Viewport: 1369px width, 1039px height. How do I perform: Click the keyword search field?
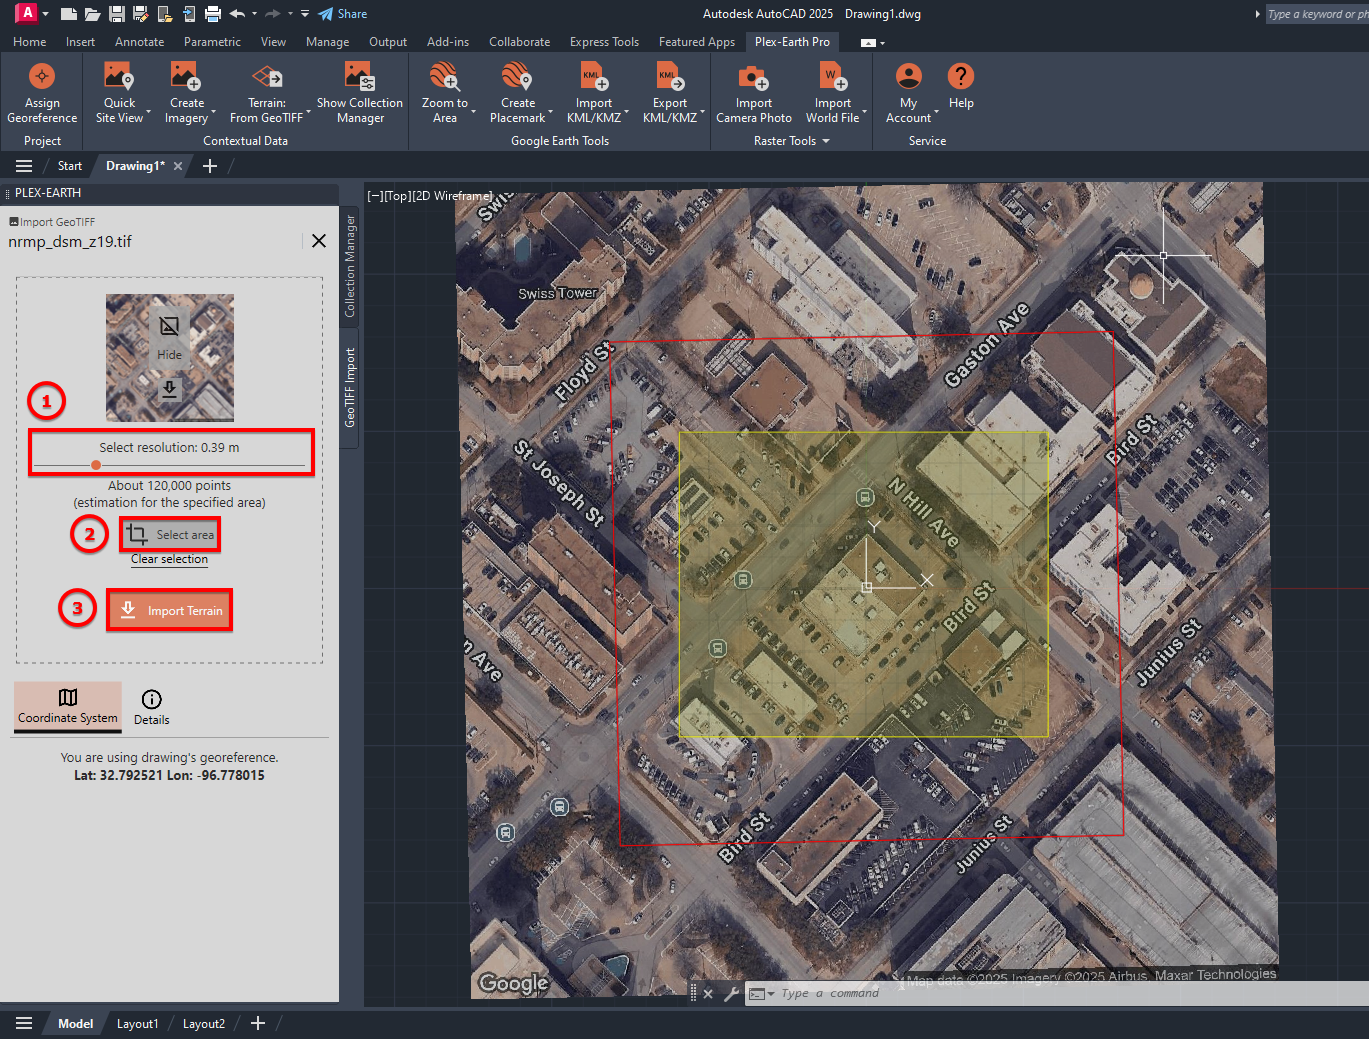[1317, 14]
